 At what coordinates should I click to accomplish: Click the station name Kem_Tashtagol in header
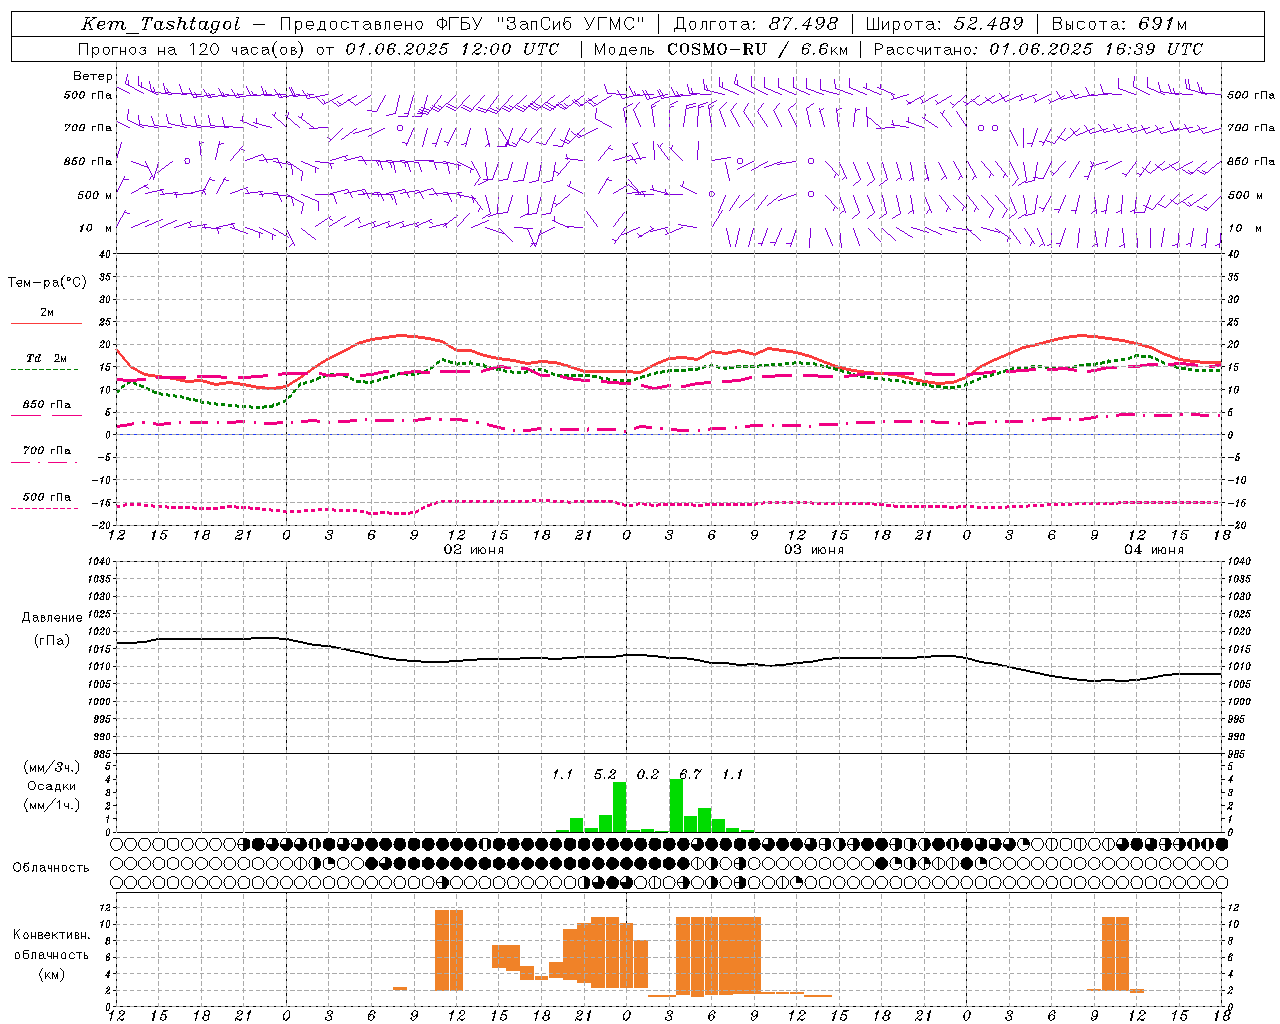161,24
